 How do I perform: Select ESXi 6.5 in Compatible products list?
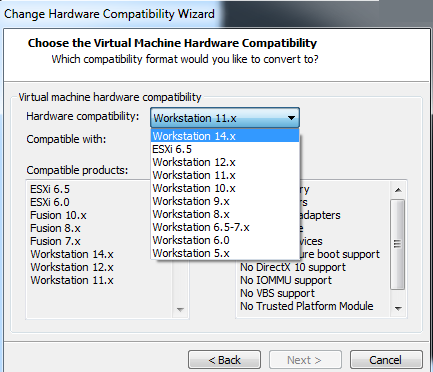coord(50,189)
